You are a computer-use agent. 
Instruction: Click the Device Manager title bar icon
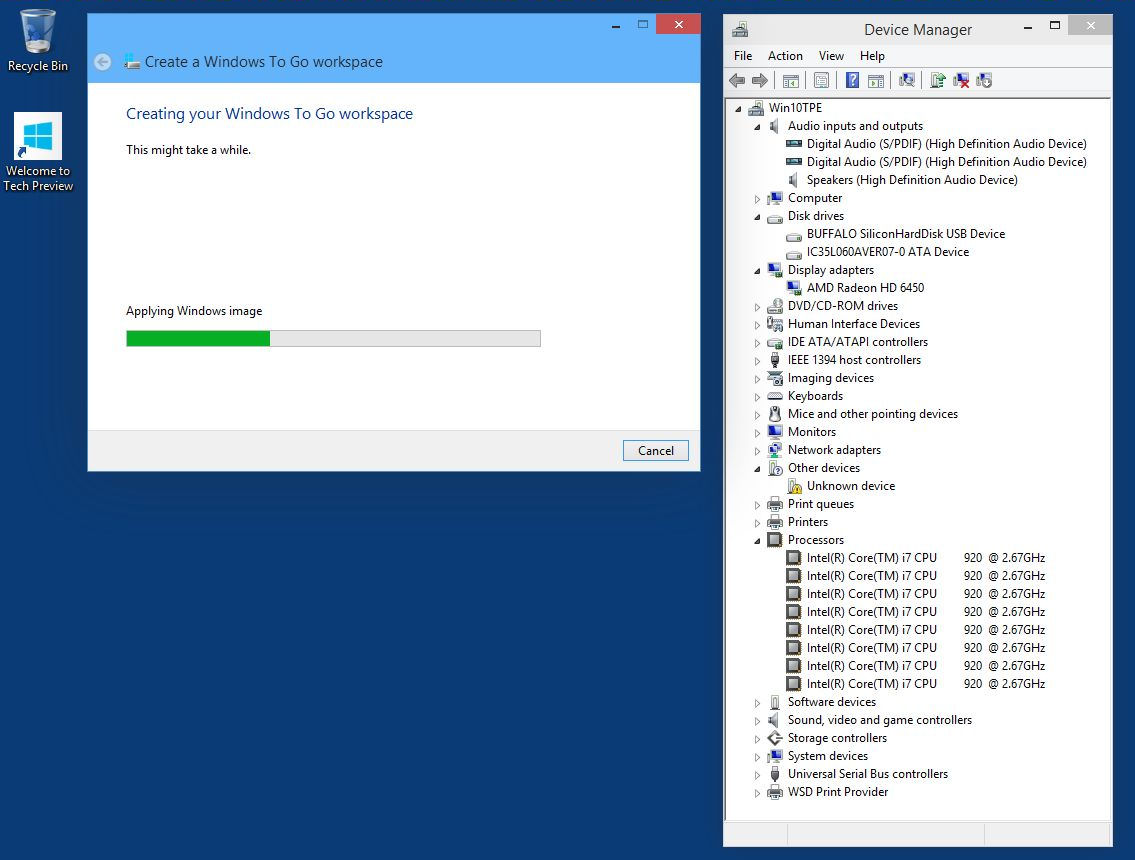[x=740, y=30]
